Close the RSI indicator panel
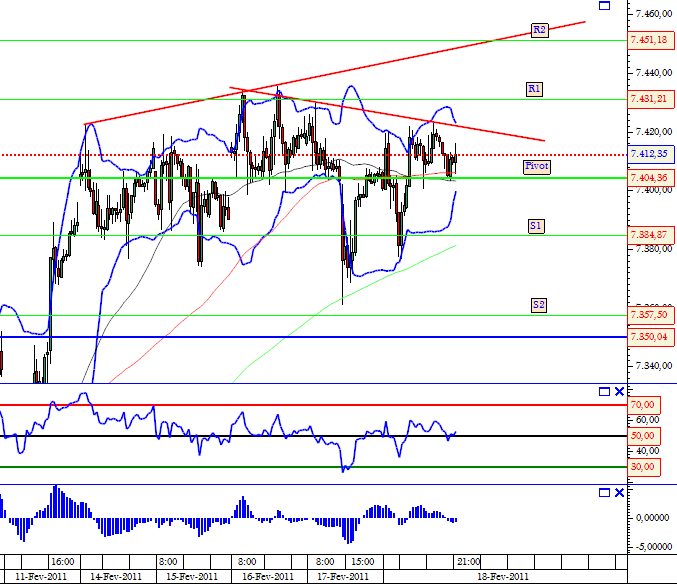The image size is (677, 584). tap(619, 391)
